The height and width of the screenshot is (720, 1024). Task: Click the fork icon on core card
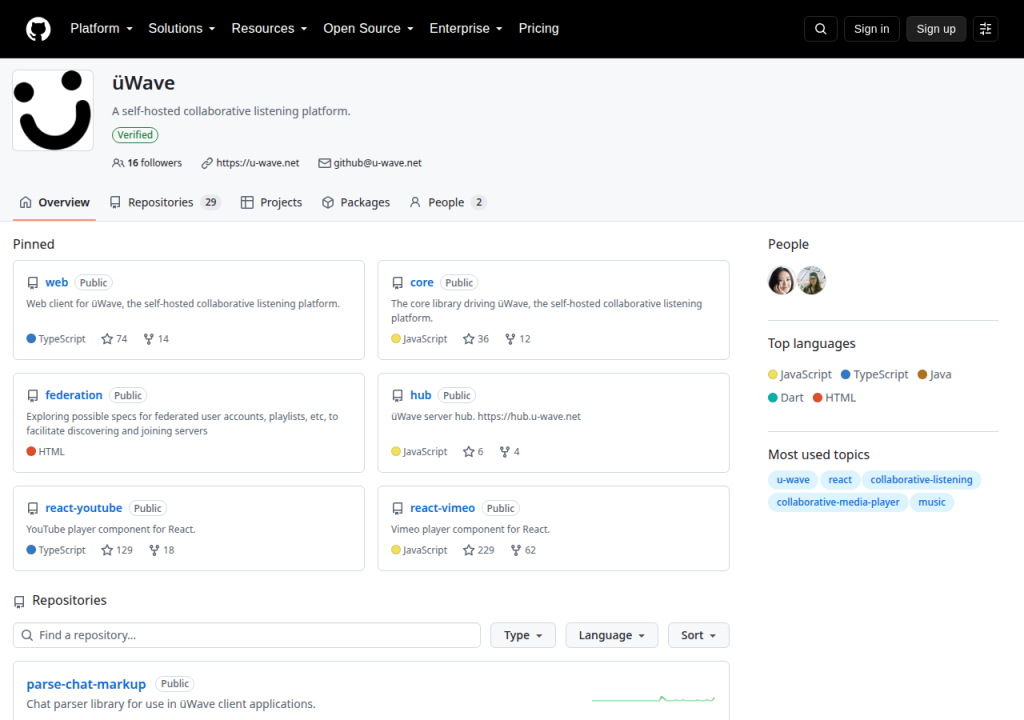coord(510,338)
